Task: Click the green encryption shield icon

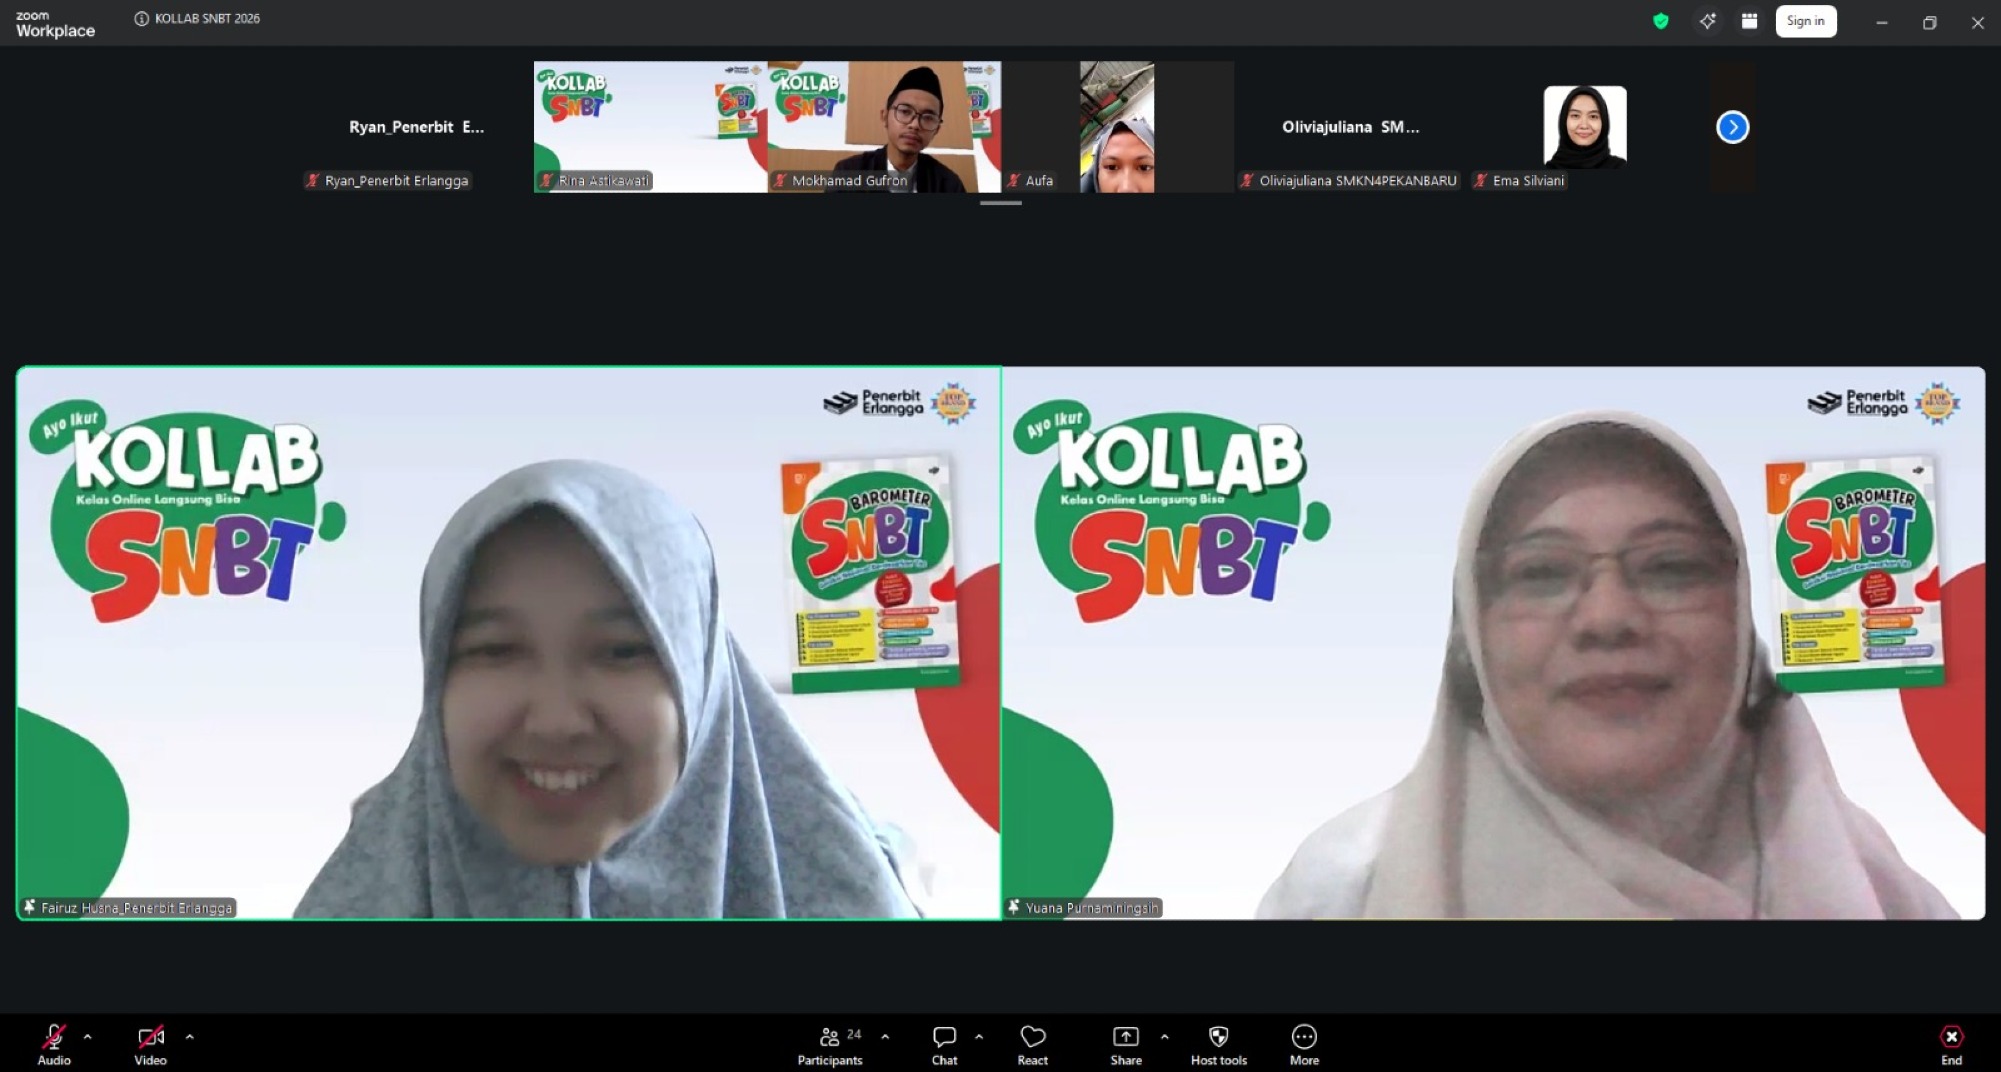Action: tap(1661, 21)
